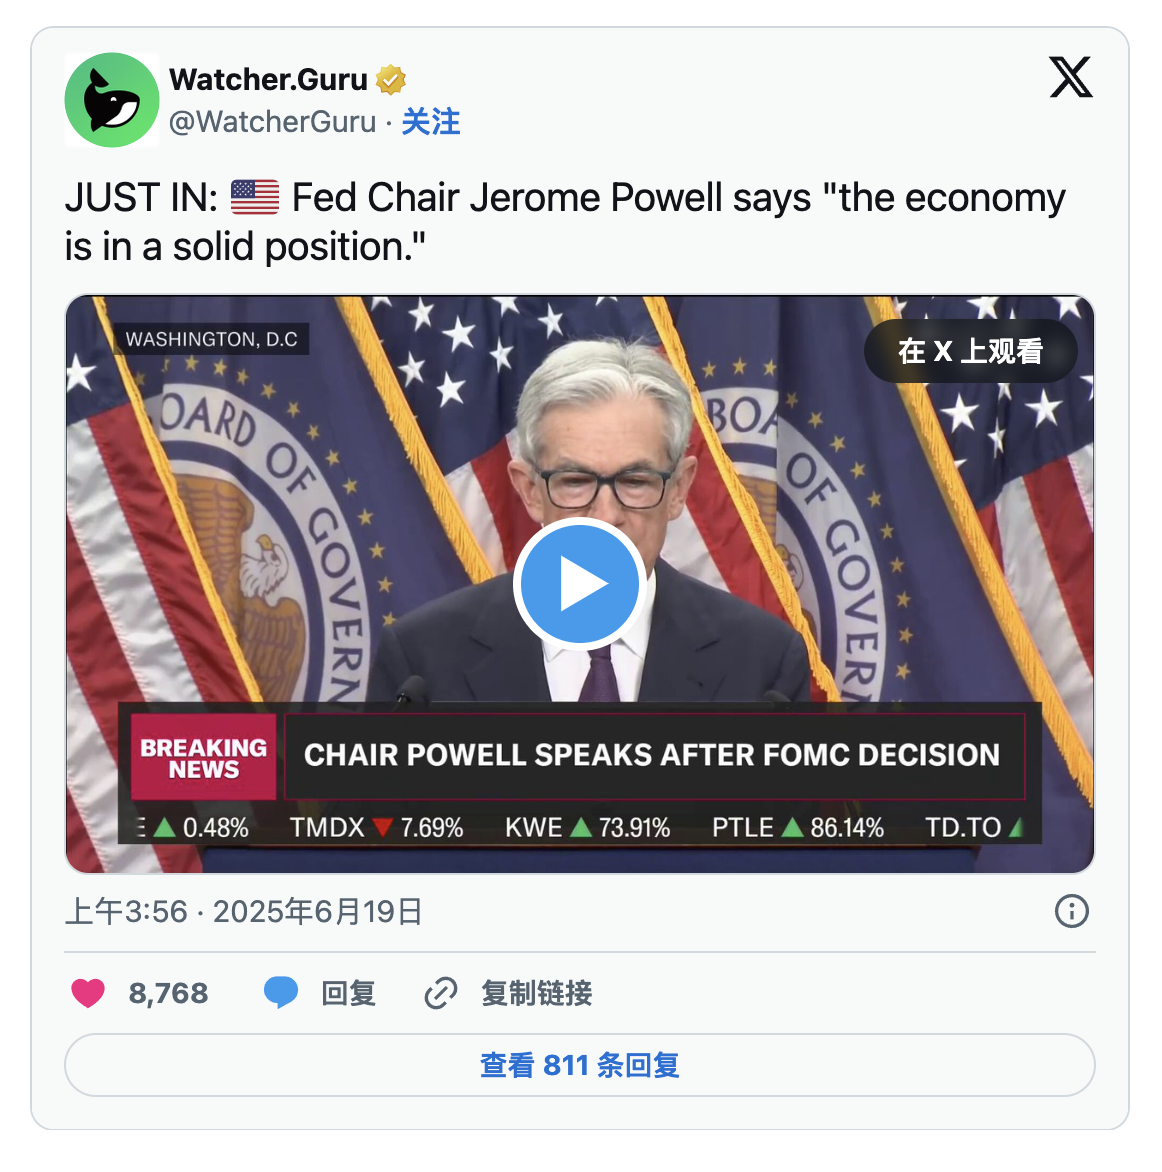Open the Watcher.Guru display name

(268, 79)
